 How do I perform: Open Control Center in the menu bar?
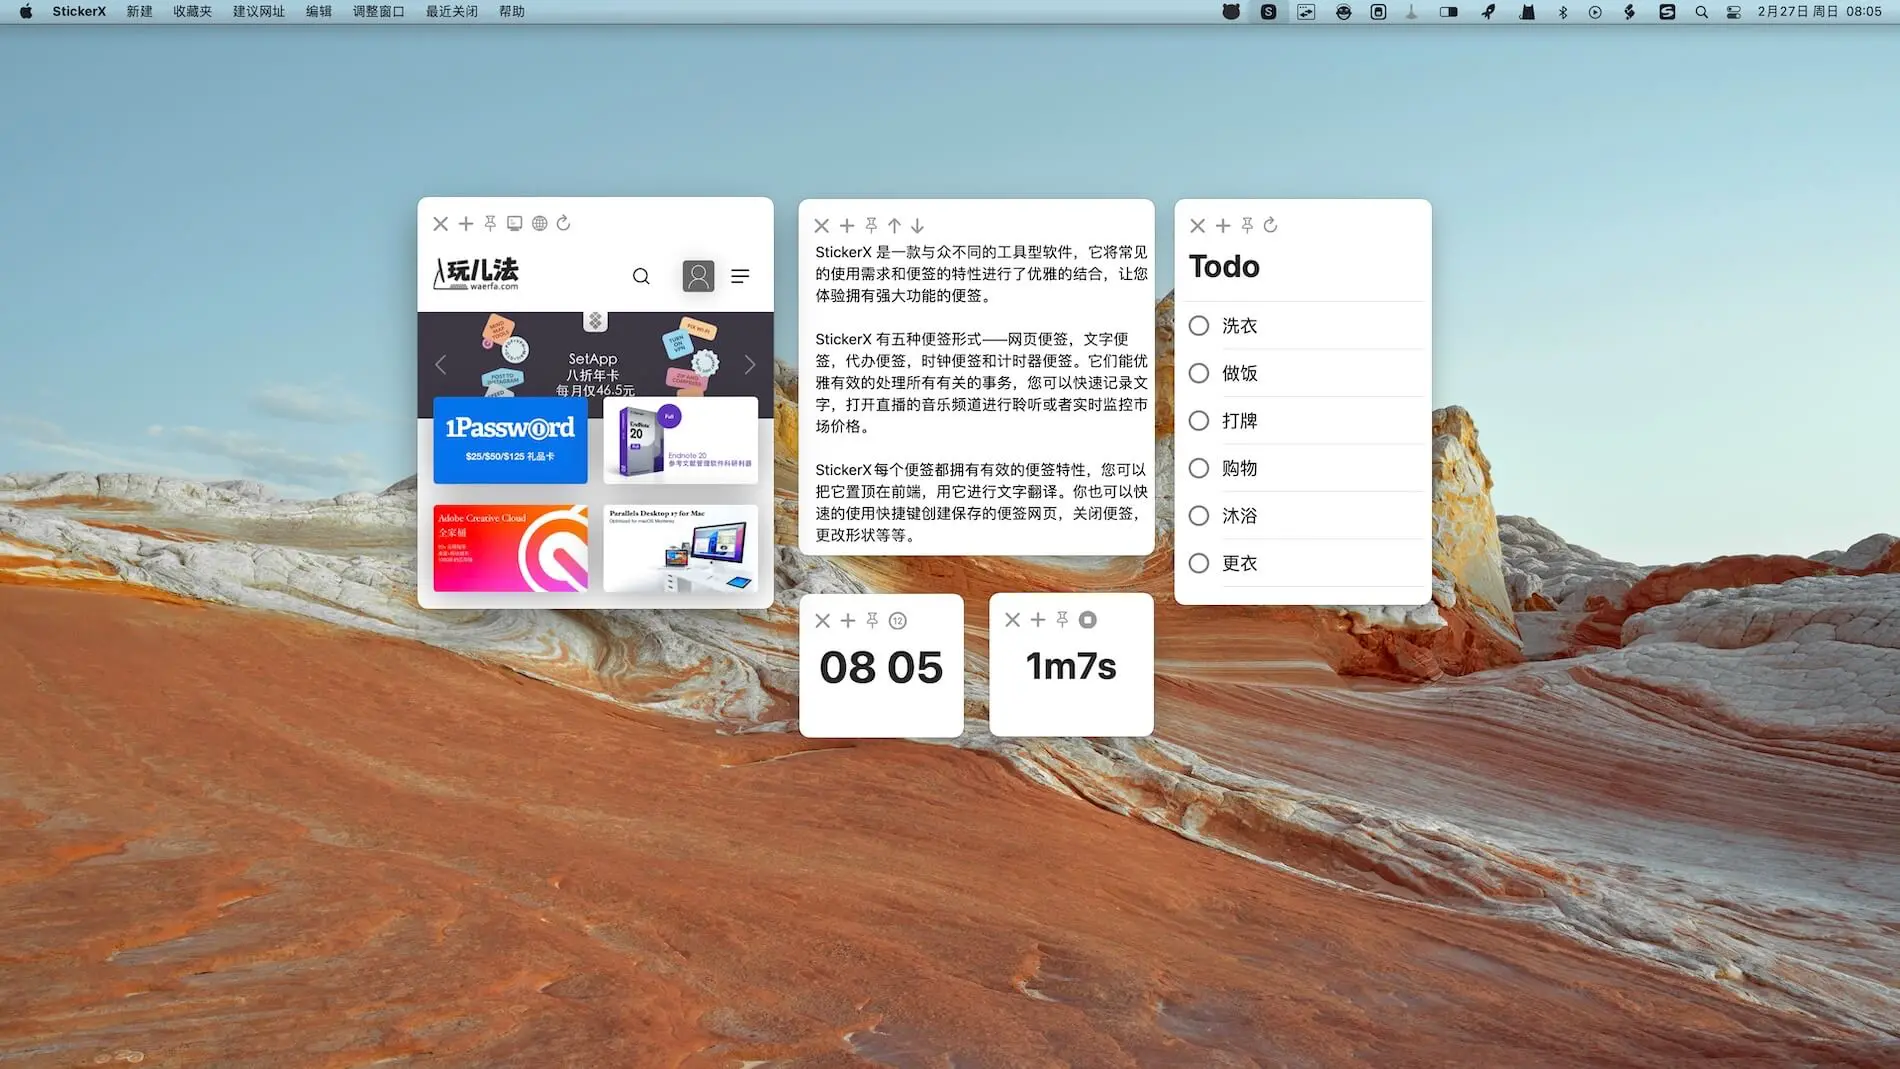point(1734,12)
